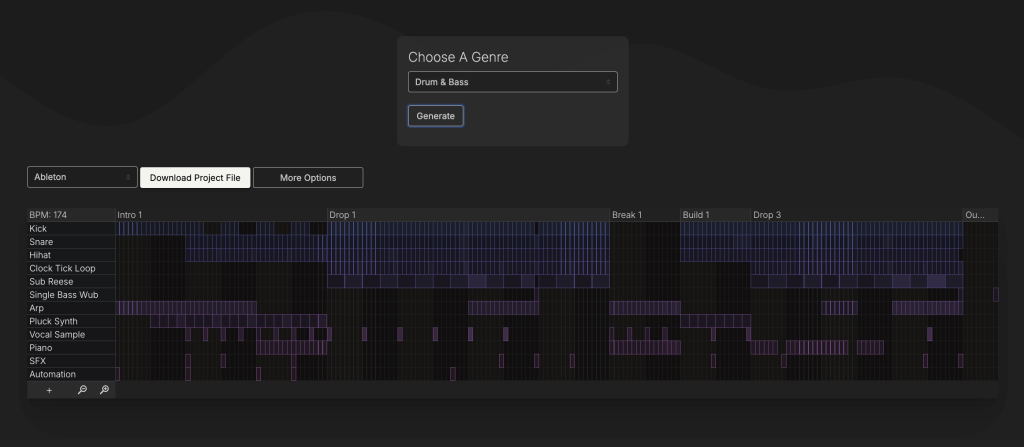Click the Vocal Sample track name
Screen dimensions: 1024x447
(x=57, y=335)
